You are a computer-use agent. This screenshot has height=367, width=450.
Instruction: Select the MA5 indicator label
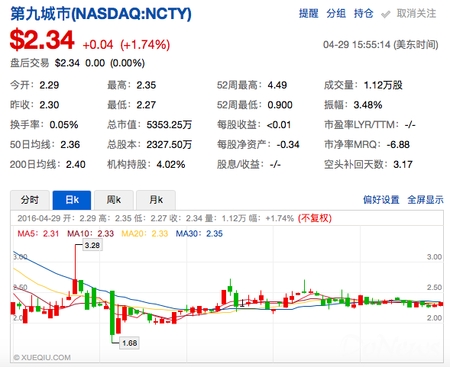pyautogui.click(x=38, y=234)
